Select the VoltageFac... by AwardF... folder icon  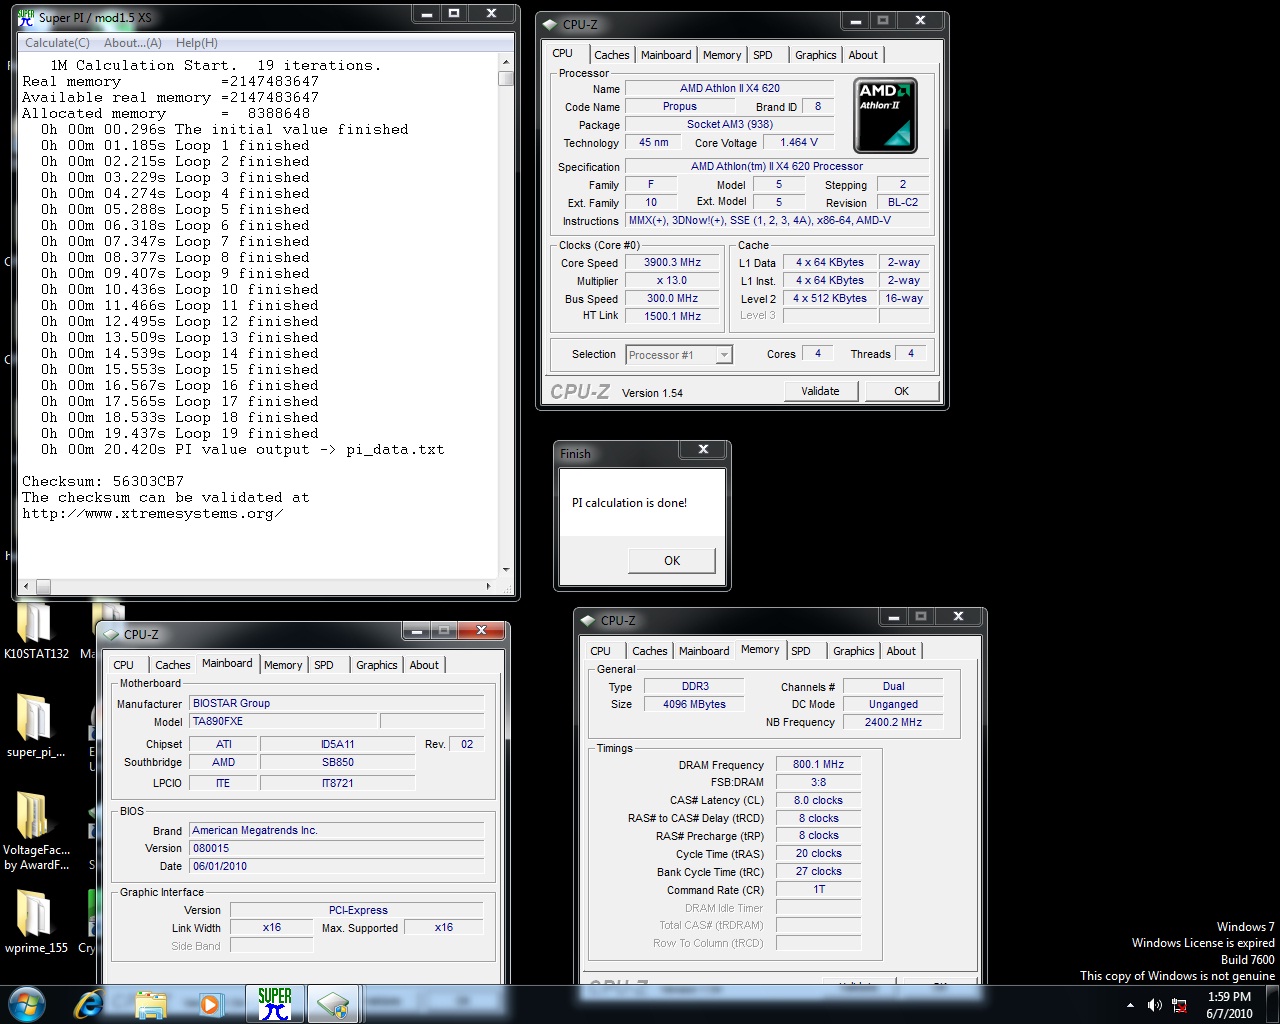tap(35, 830)
